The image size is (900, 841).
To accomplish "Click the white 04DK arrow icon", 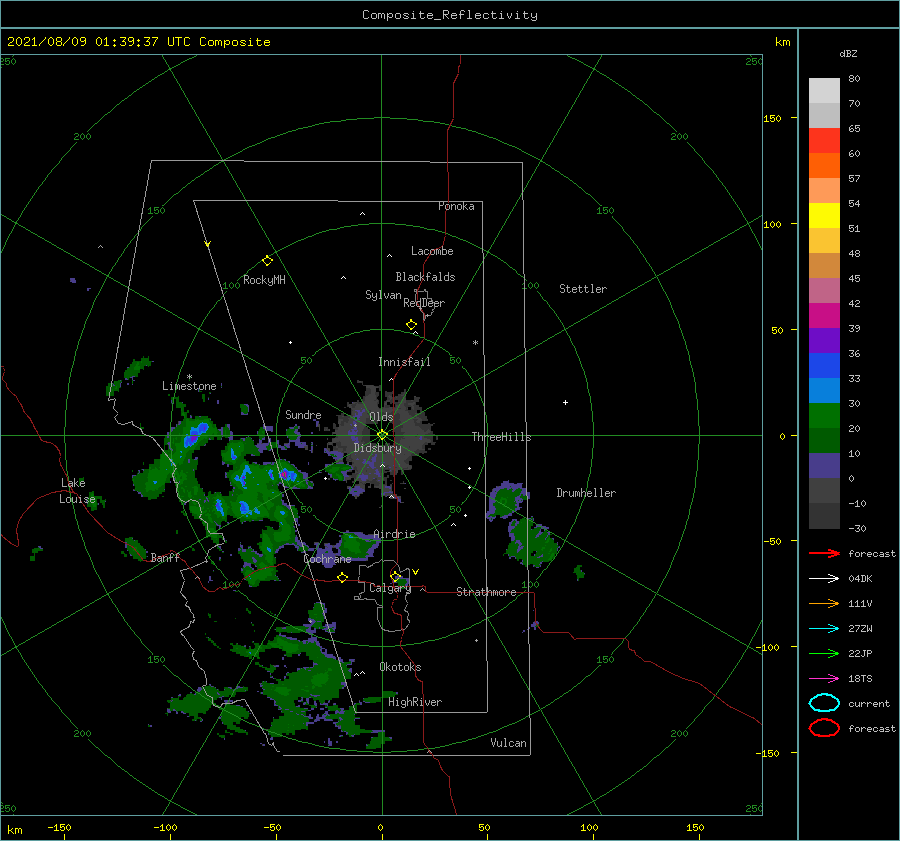I will click(824, 579).
